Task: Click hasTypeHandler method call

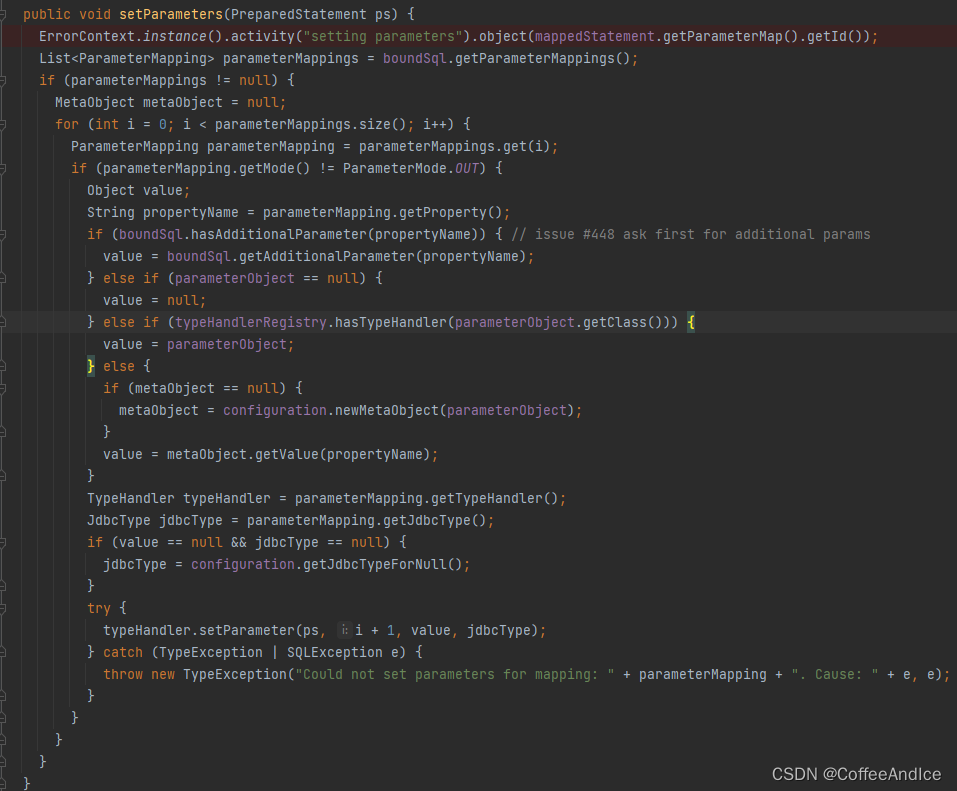Action: (390, 322)
